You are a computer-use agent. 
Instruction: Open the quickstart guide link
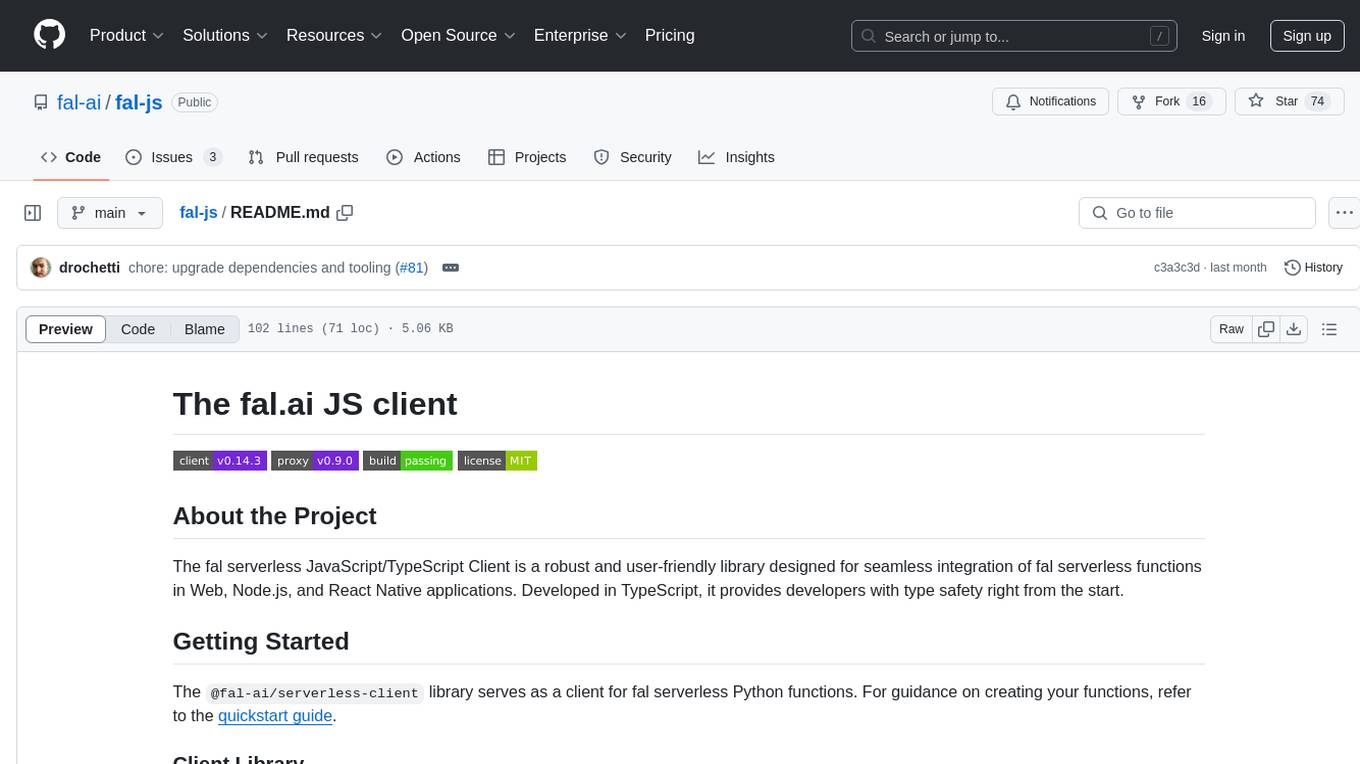(x=275, y=716)
